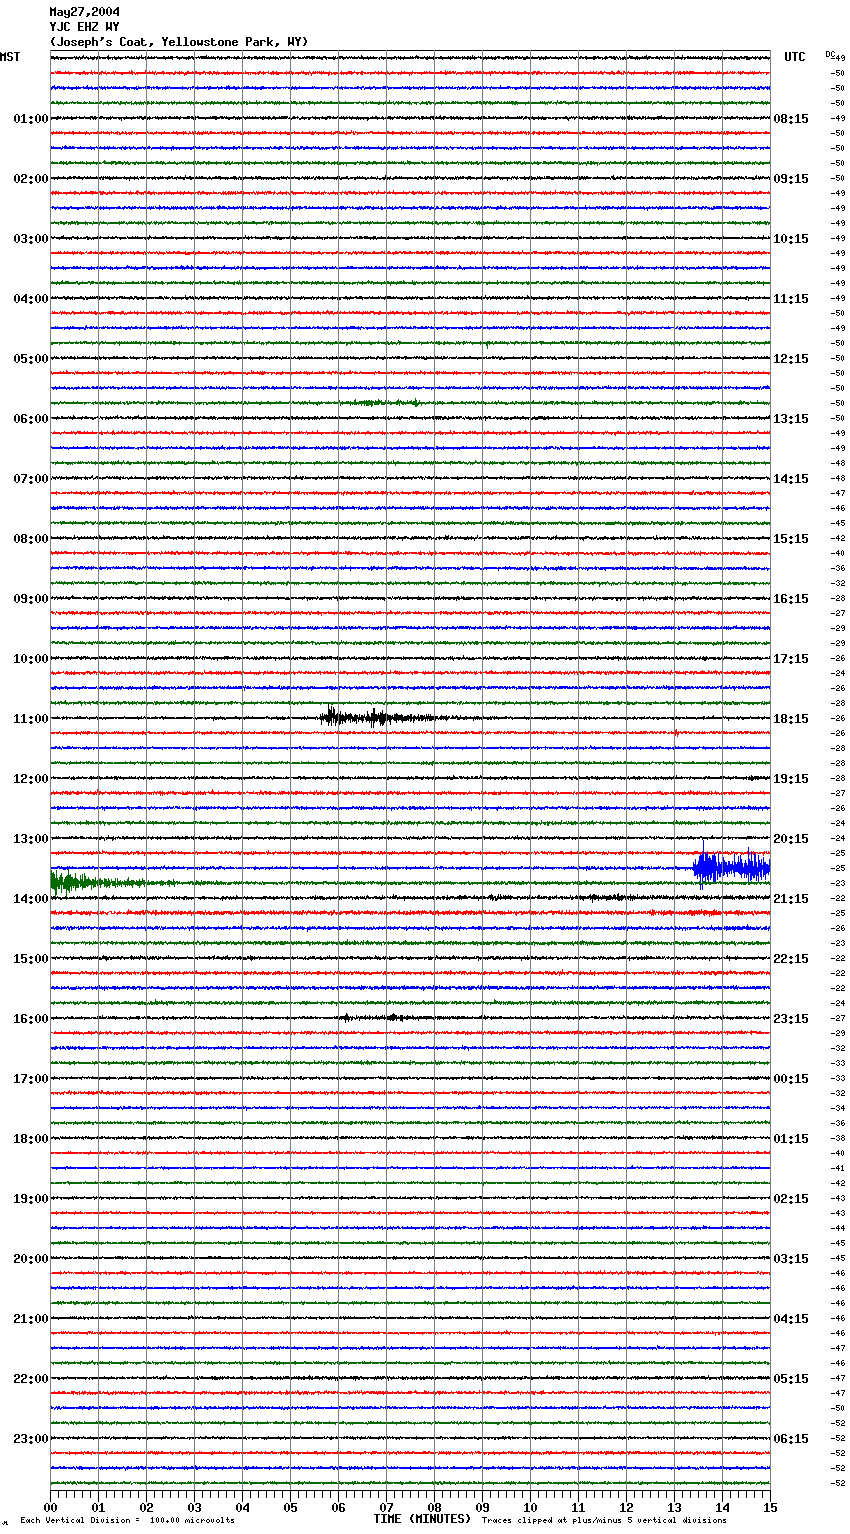Click the Joseph's Coat, Yellowstone Park location title
Screen dimensions: 850x1534
(x=179, y=42)
